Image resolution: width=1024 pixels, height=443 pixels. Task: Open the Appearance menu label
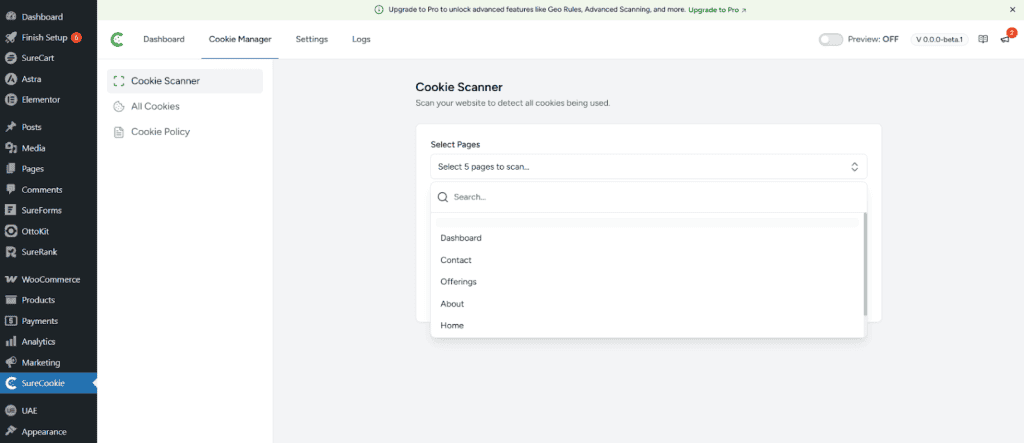click(44, 432)
